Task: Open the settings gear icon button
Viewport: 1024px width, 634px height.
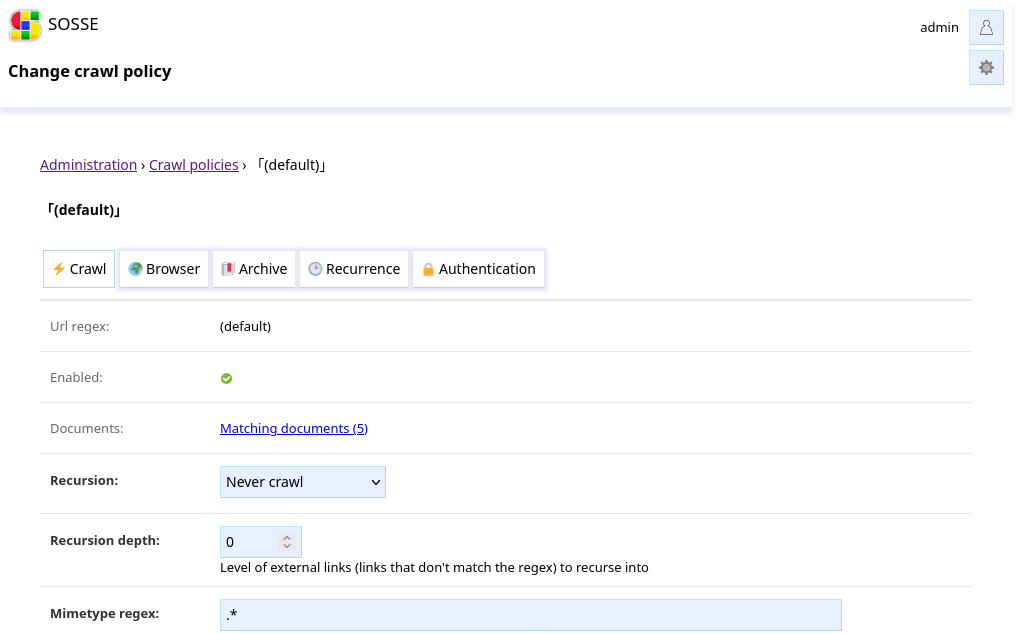Action: pos(986,68)
